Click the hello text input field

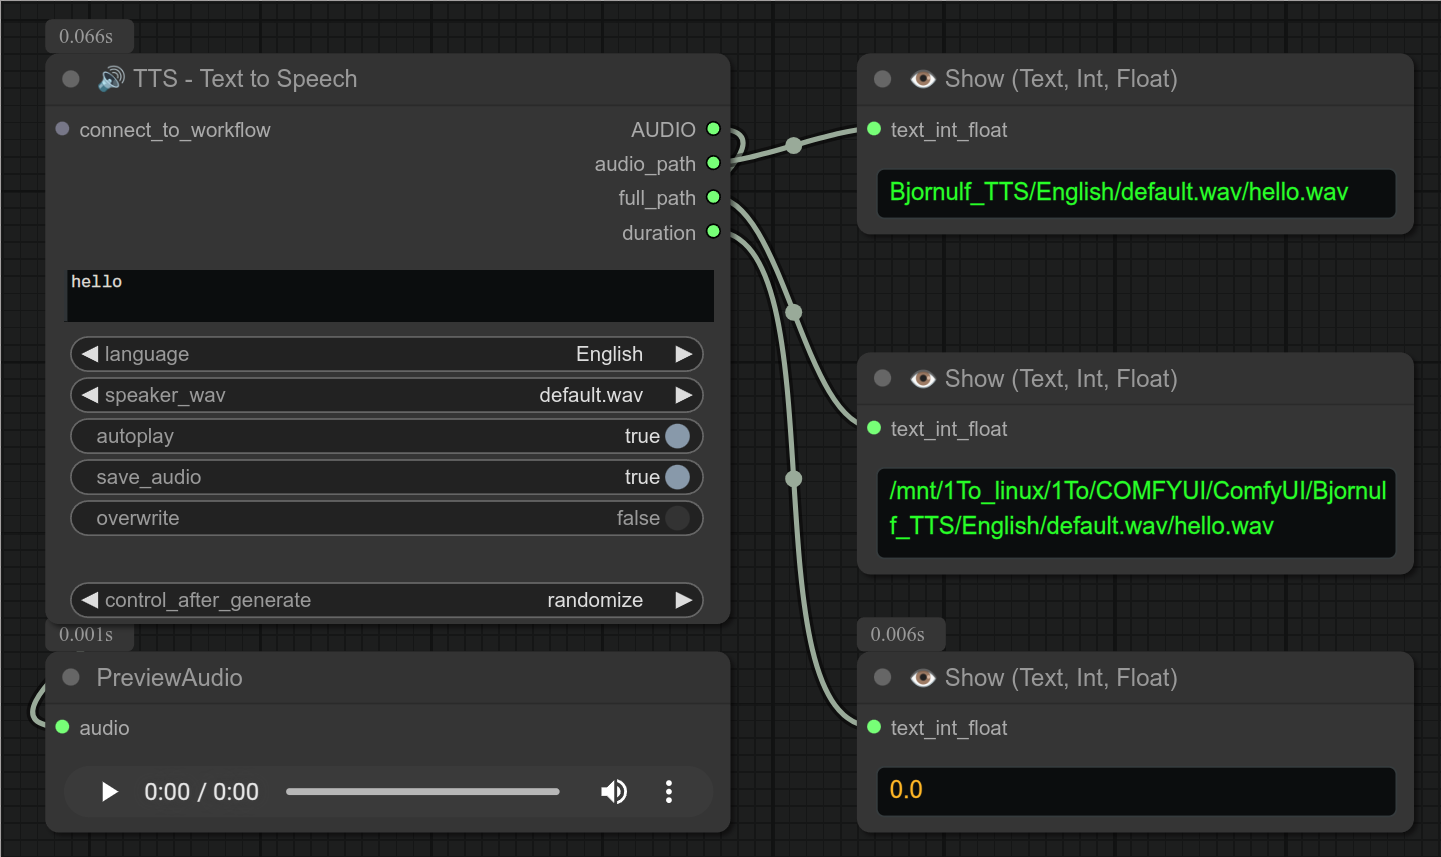390,295
